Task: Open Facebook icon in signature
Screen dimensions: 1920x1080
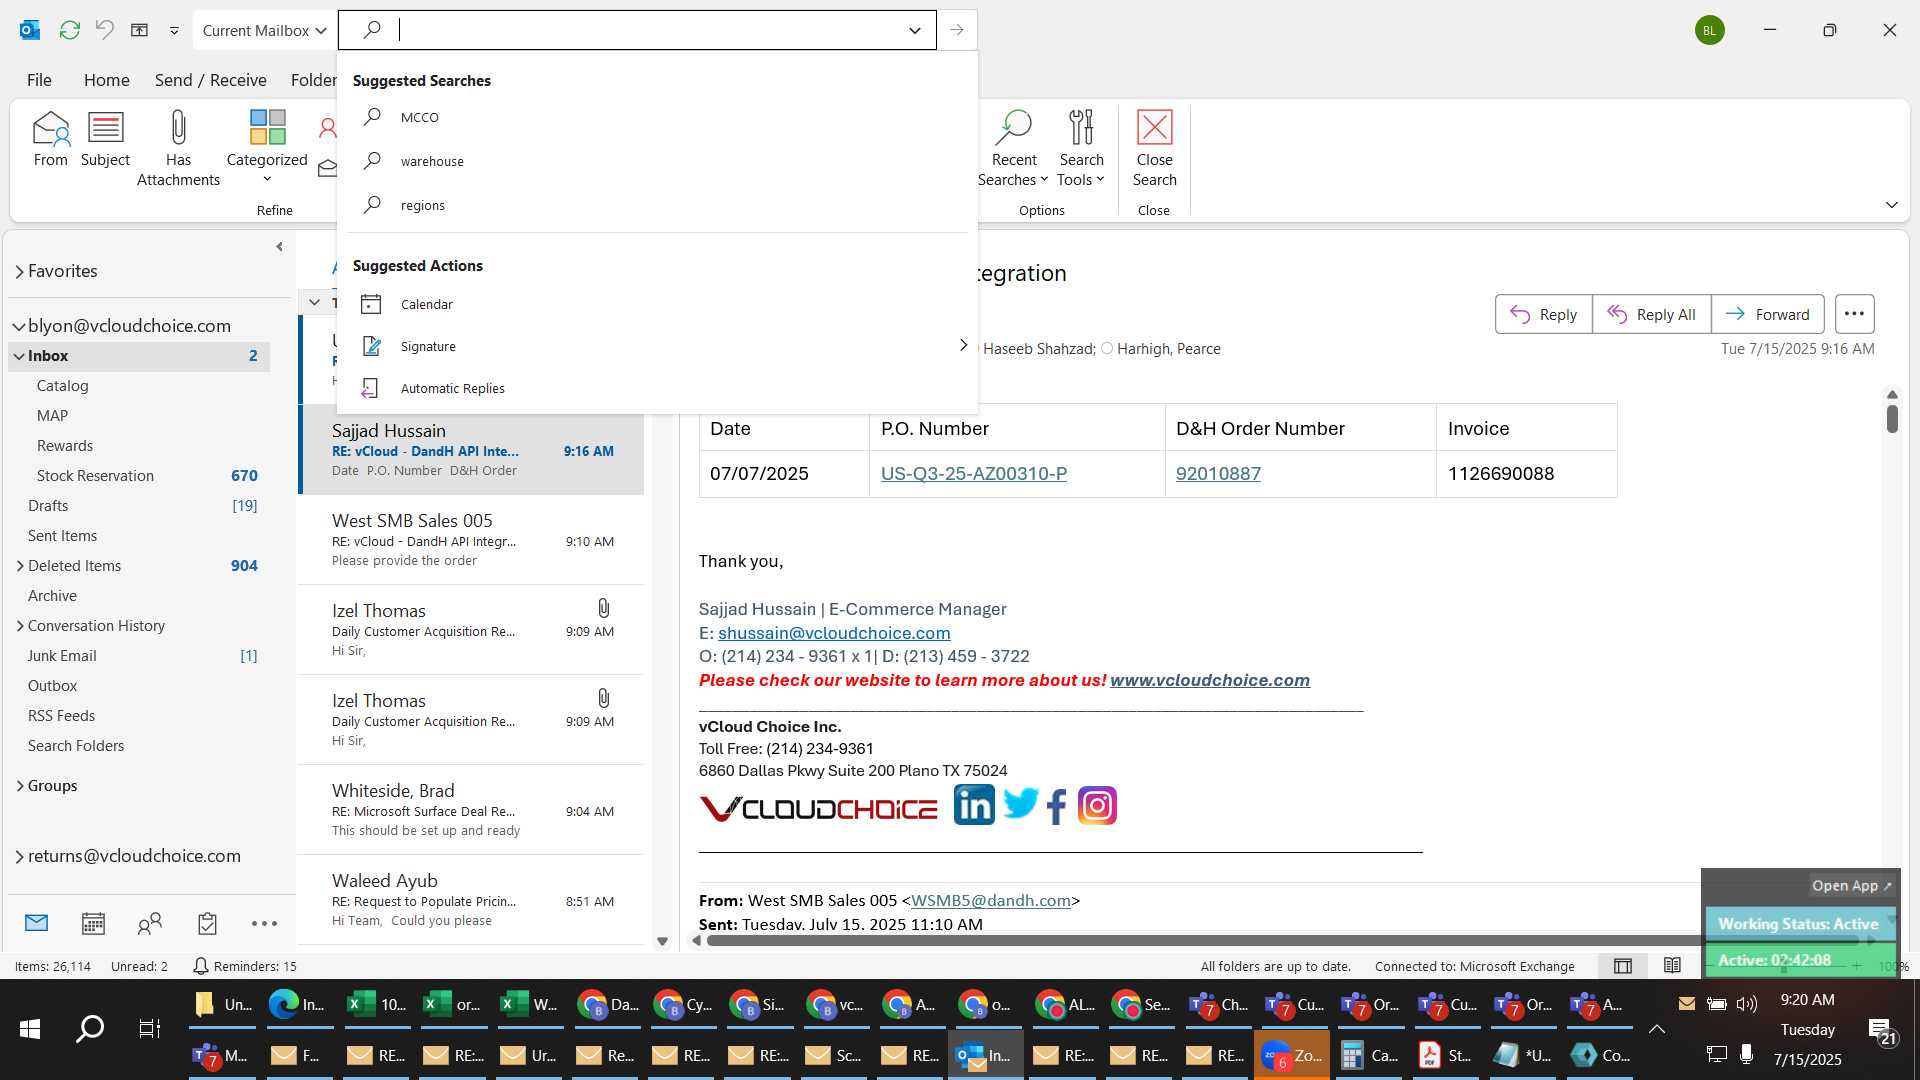Action: tap(1057, 806)
